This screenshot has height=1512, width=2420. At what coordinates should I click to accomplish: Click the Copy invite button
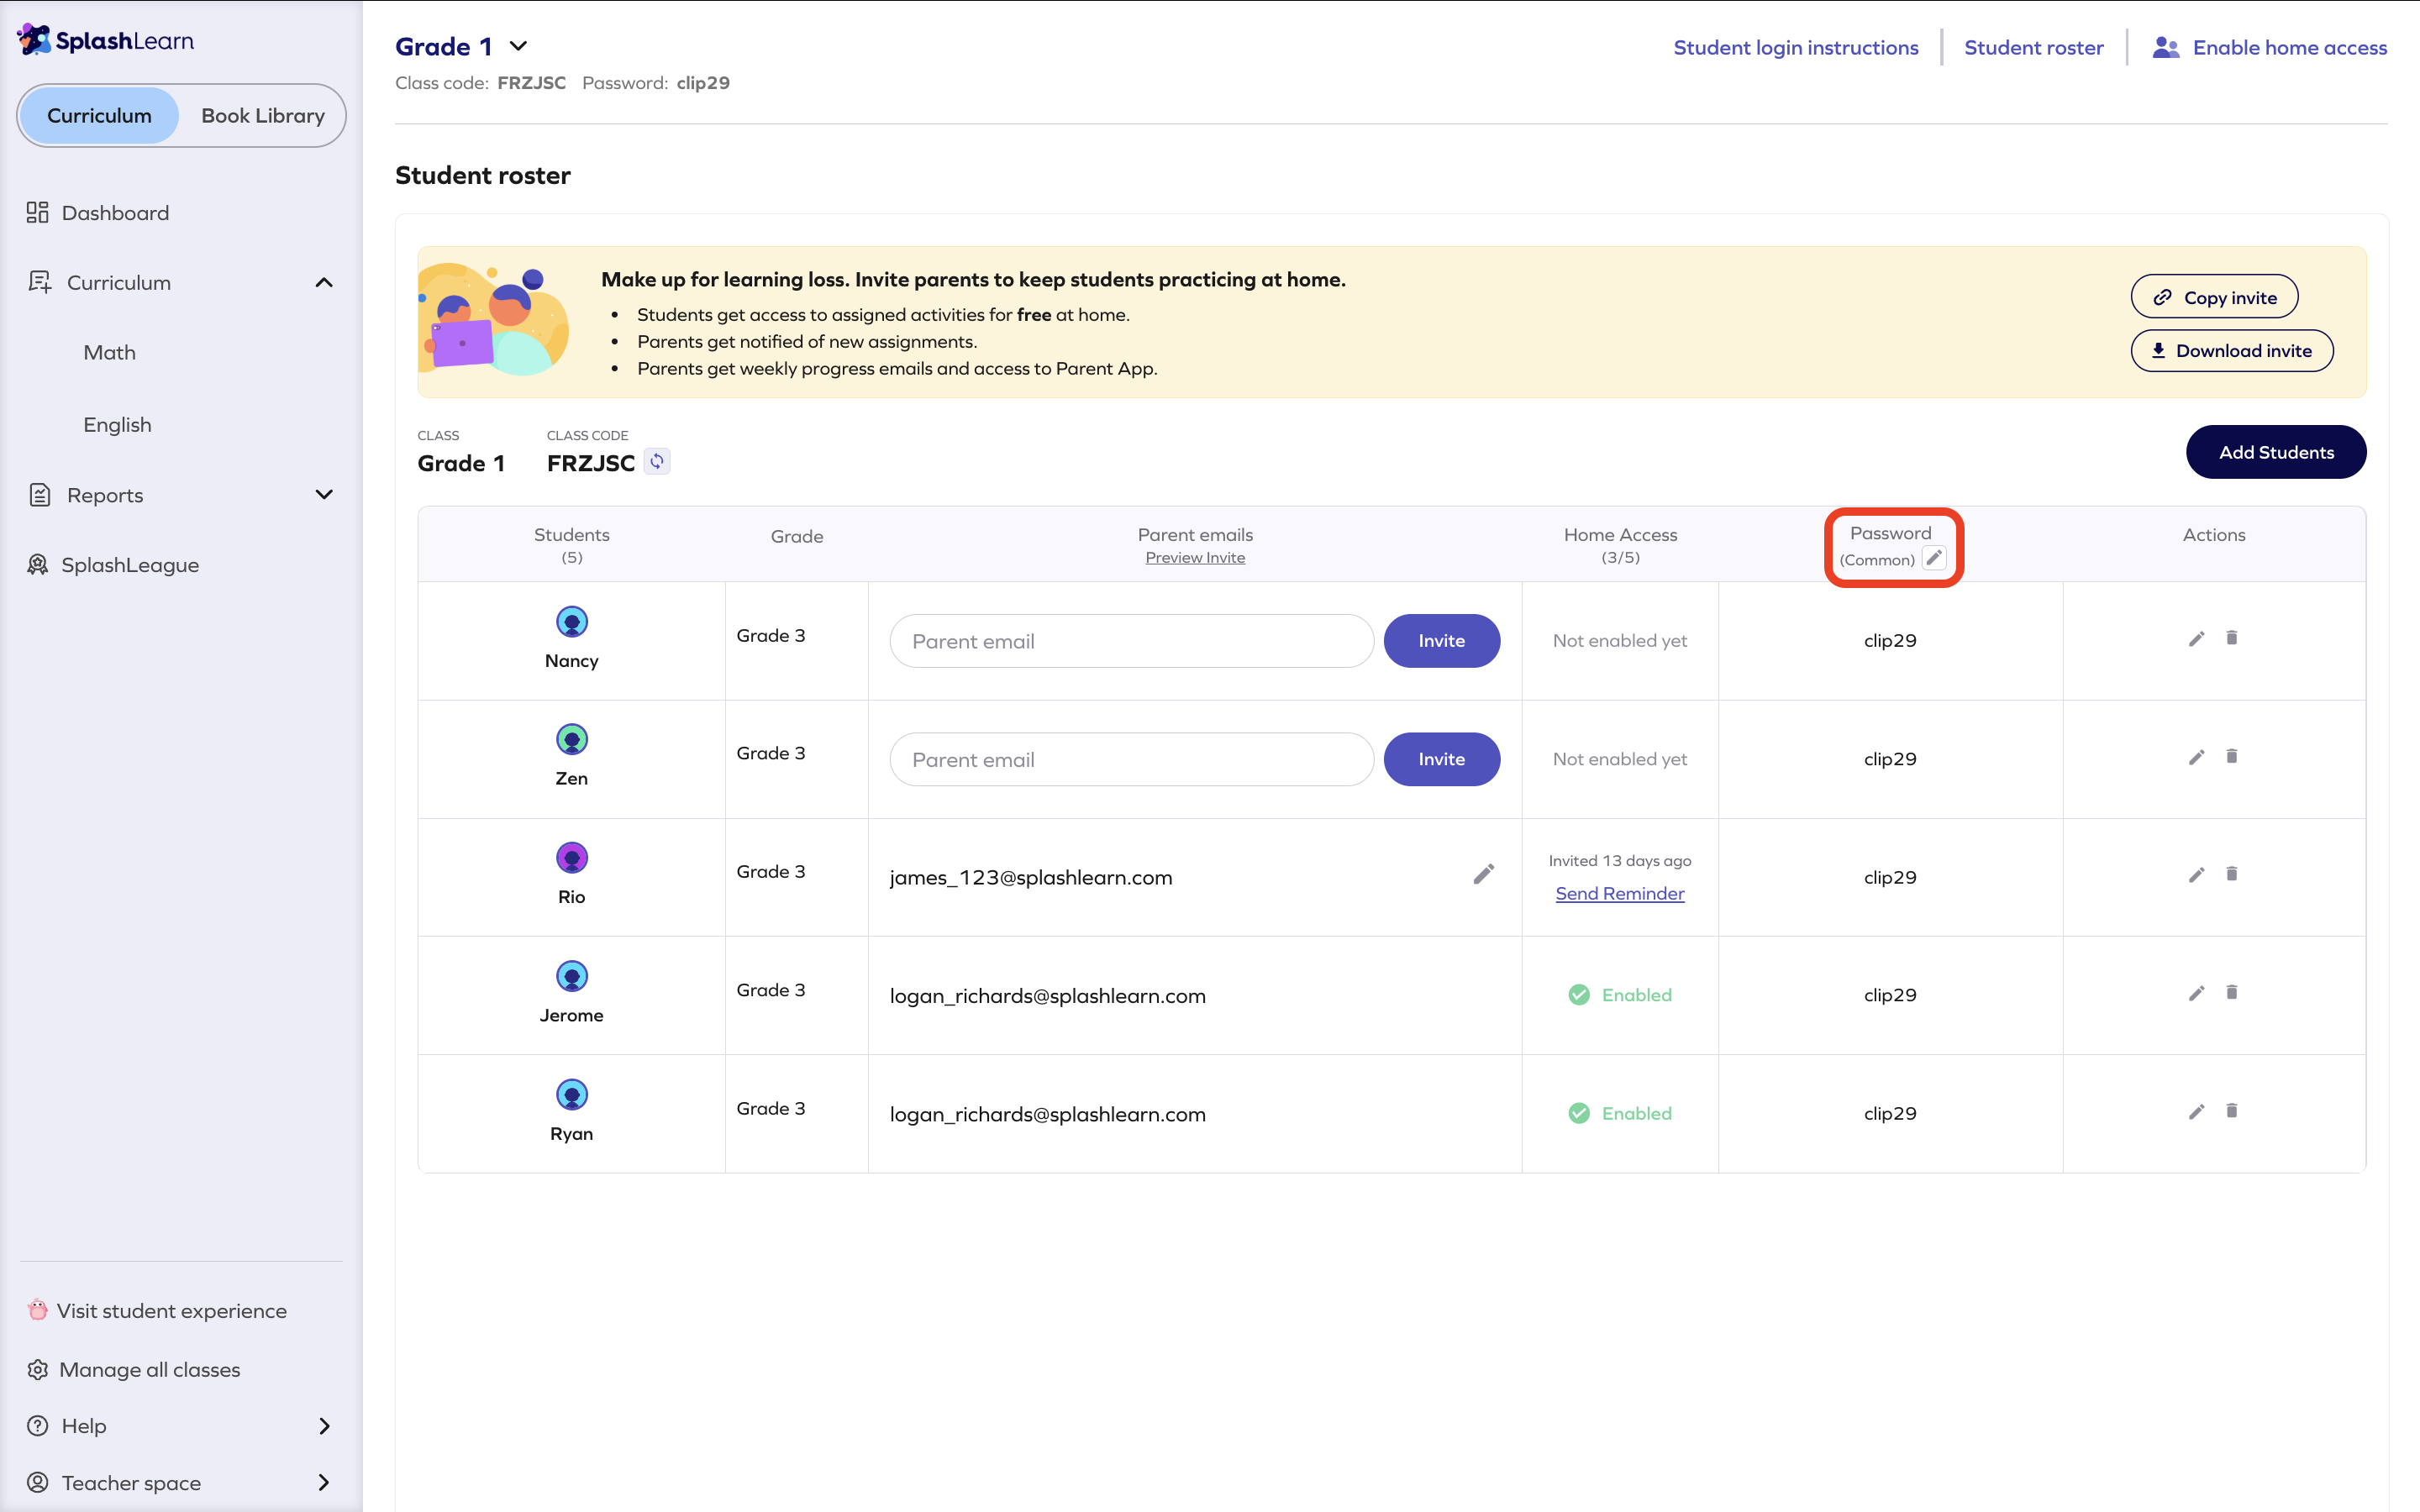point(2214,297)
